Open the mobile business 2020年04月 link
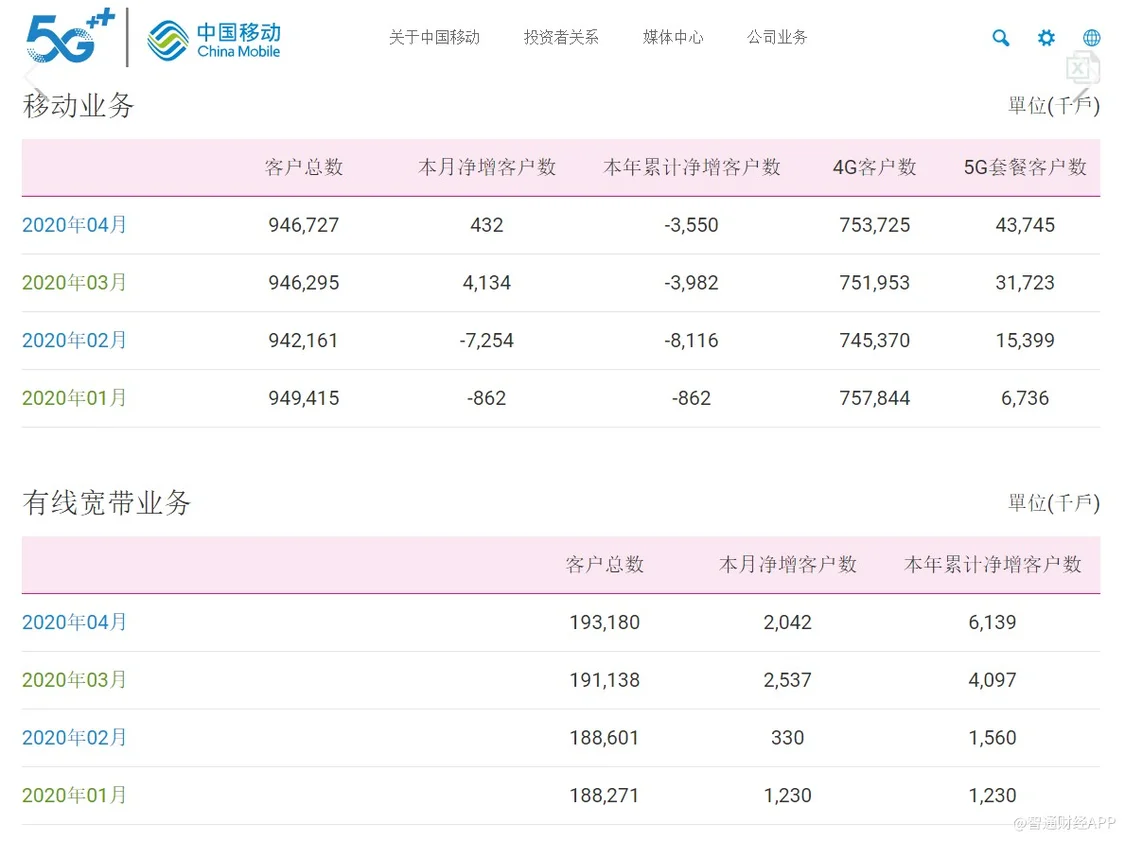The height and width of the screenshot is (841, 1125). tap(75, 225)
